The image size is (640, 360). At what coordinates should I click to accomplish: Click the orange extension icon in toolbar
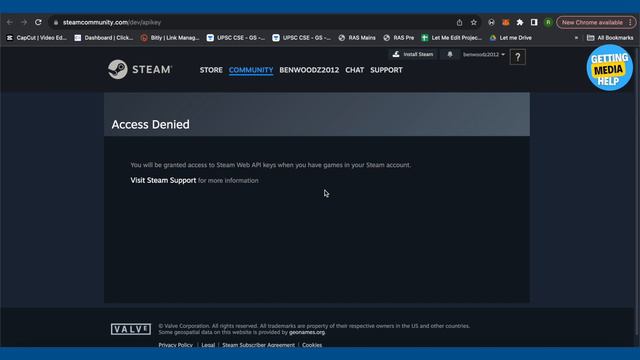click(506, 22)
